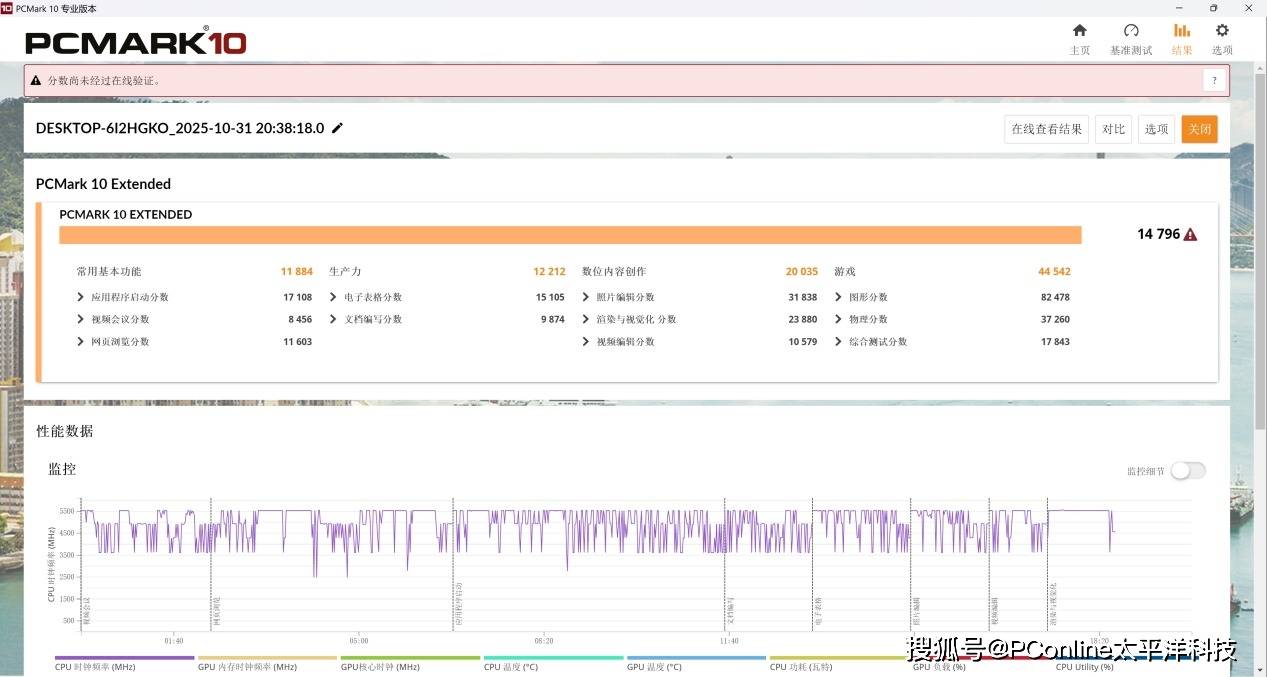Image resolution: width=1267 pixels, height=677 pixels.
Task: Expand the 电子表格分数 row
Action: pyautogui.click(x=334, y=297)
